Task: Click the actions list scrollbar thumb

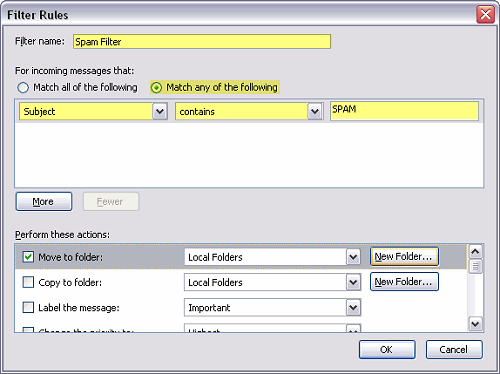Action: click(475, 266)
